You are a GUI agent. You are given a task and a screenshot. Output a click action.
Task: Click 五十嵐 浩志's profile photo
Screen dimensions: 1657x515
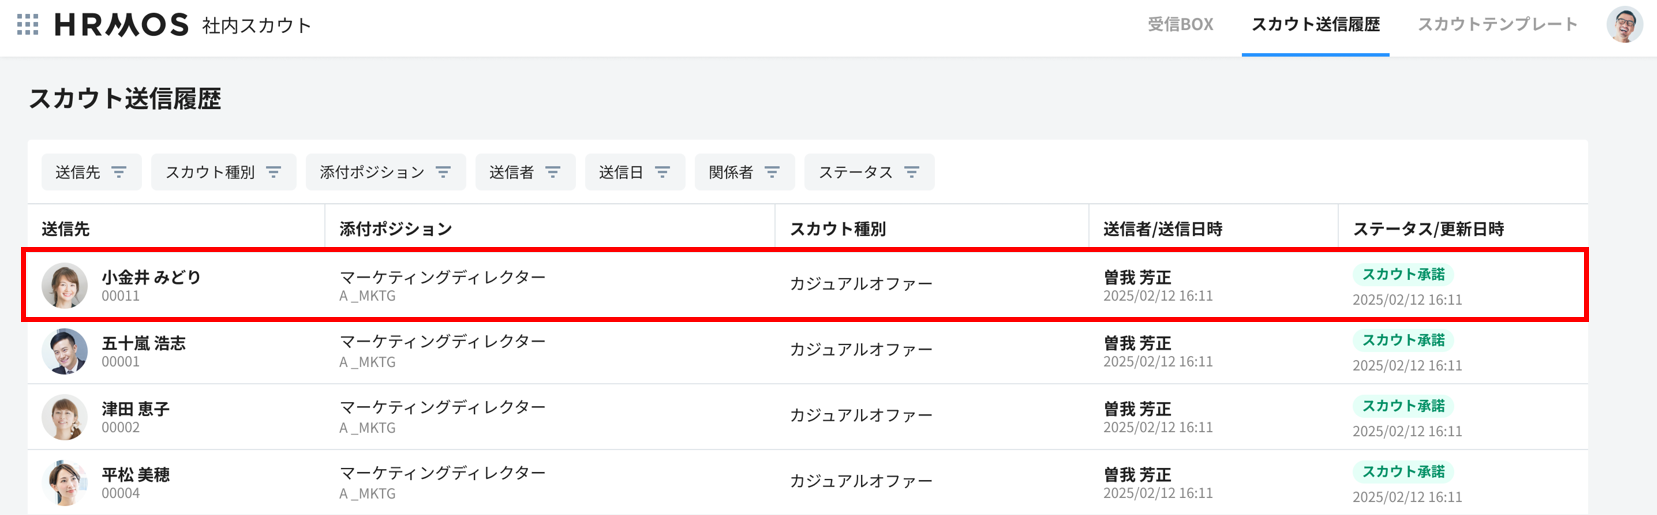(65, 351)
